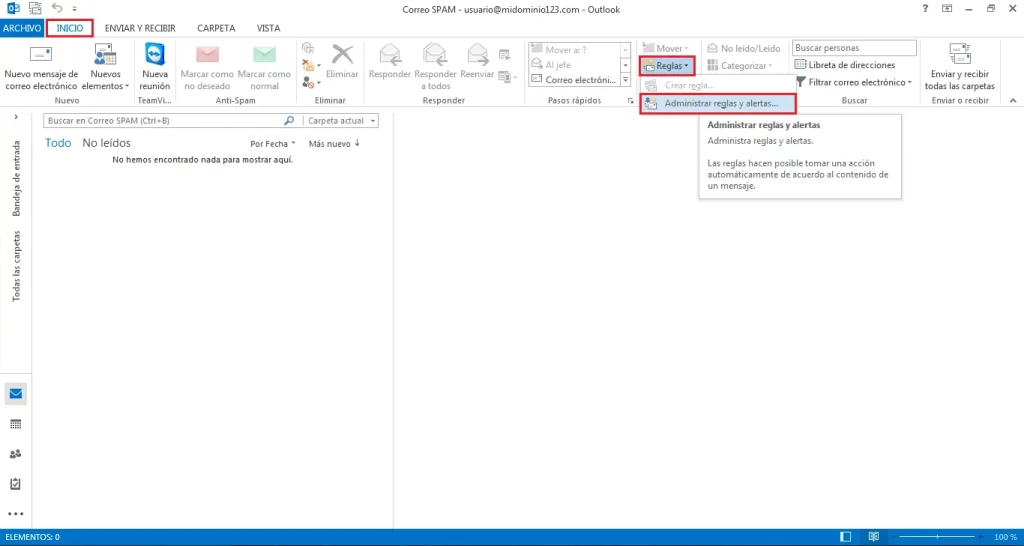Open Calendar view from the left sidebar
1024x546 pixels.
pyautogui.click(x=16, y=424)
